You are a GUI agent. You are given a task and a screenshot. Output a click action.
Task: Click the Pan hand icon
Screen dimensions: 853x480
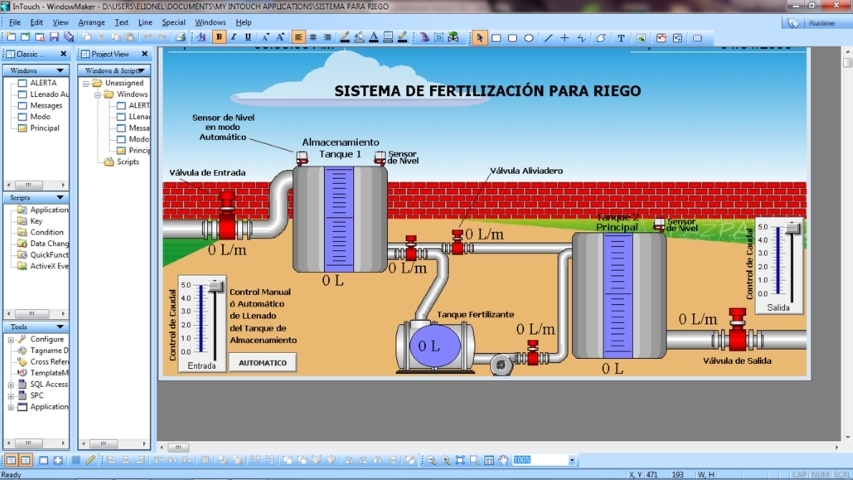point(504,460)
